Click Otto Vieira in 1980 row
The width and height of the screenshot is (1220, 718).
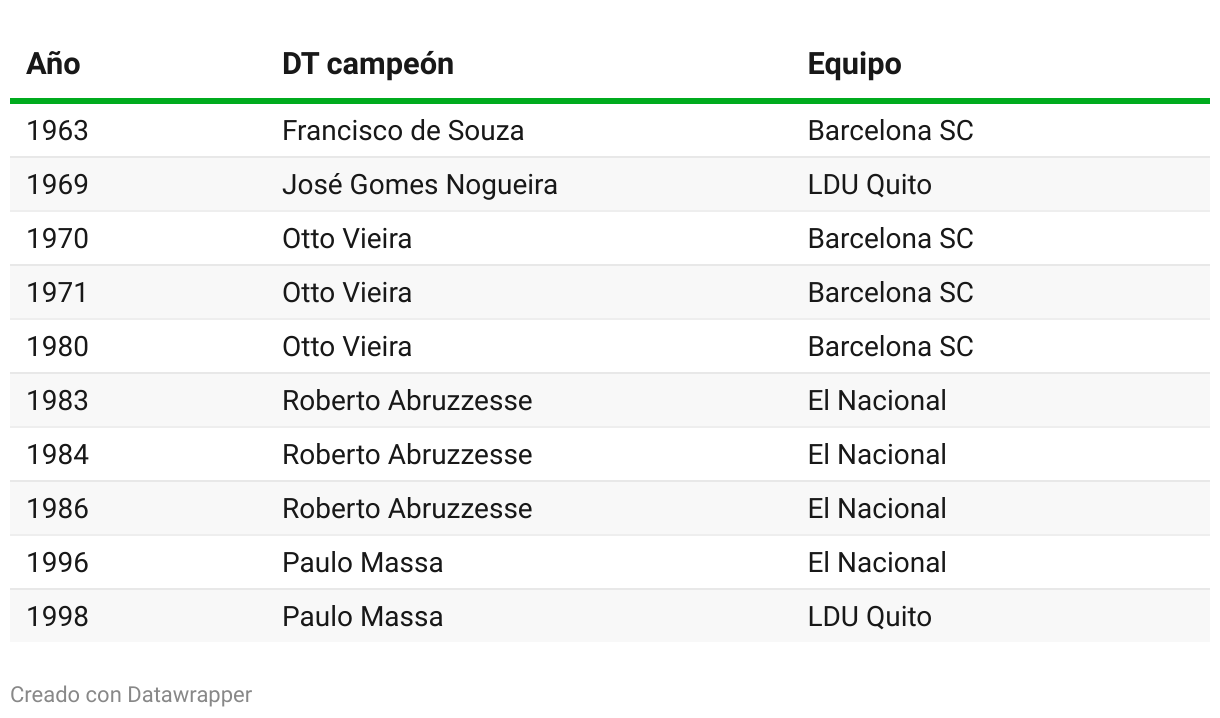point(347,347)
